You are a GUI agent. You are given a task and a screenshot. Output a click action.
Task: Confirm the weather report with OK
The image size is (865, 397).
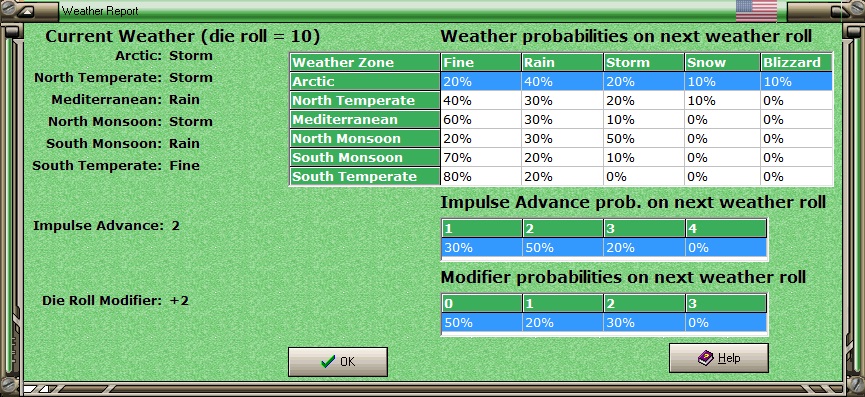338,362
